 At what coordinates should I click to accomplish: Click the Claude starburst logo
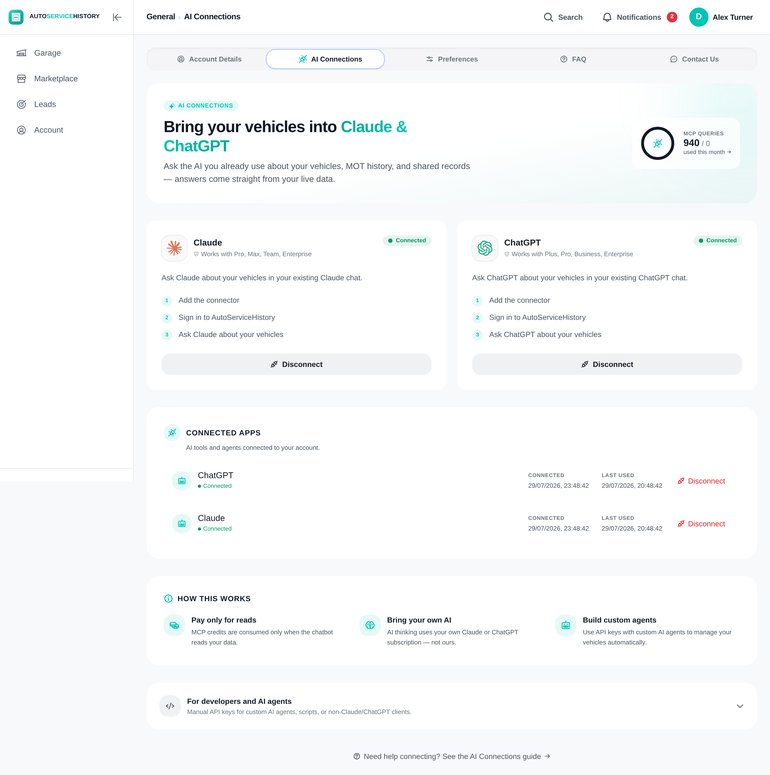coord(174,248)
